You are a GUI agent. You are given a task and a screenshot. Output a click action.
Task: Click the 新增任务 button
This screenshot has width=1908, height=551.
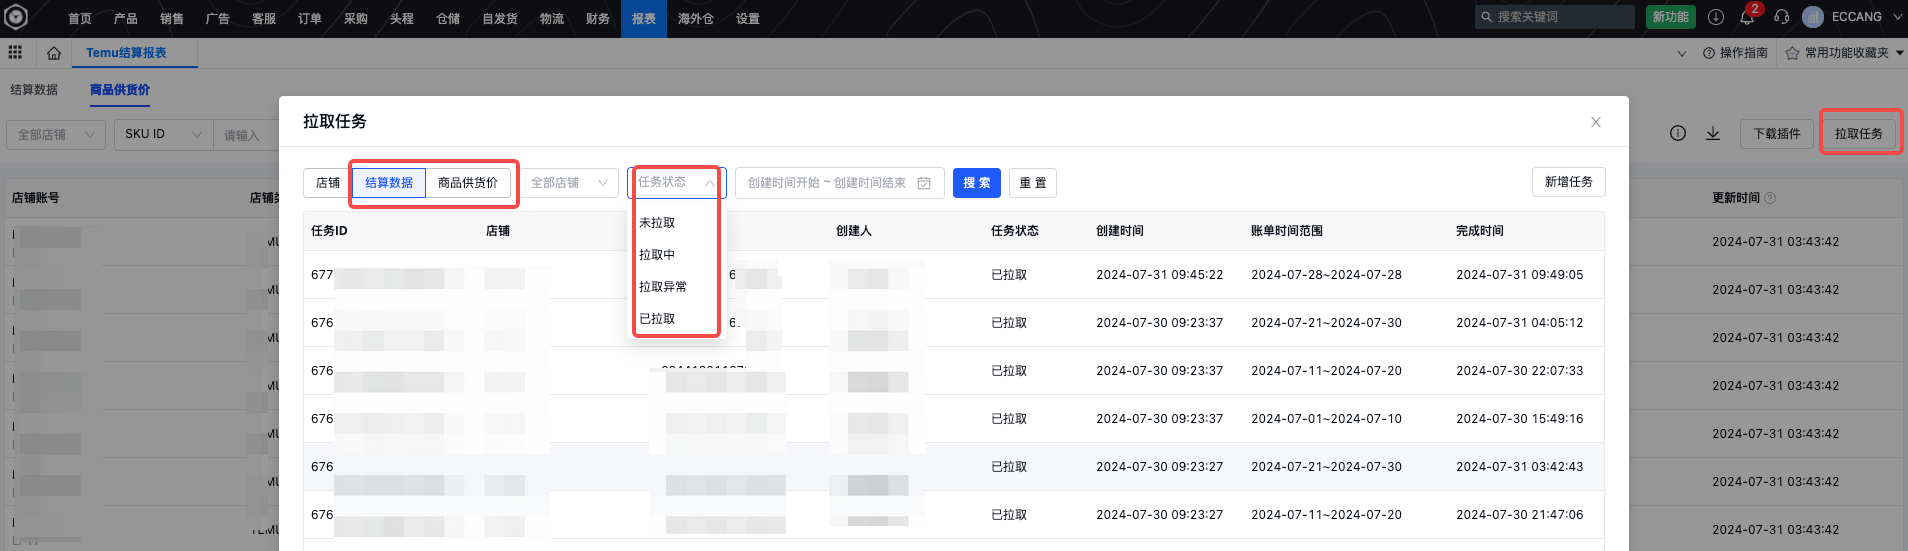click(x=1568, y=182)
